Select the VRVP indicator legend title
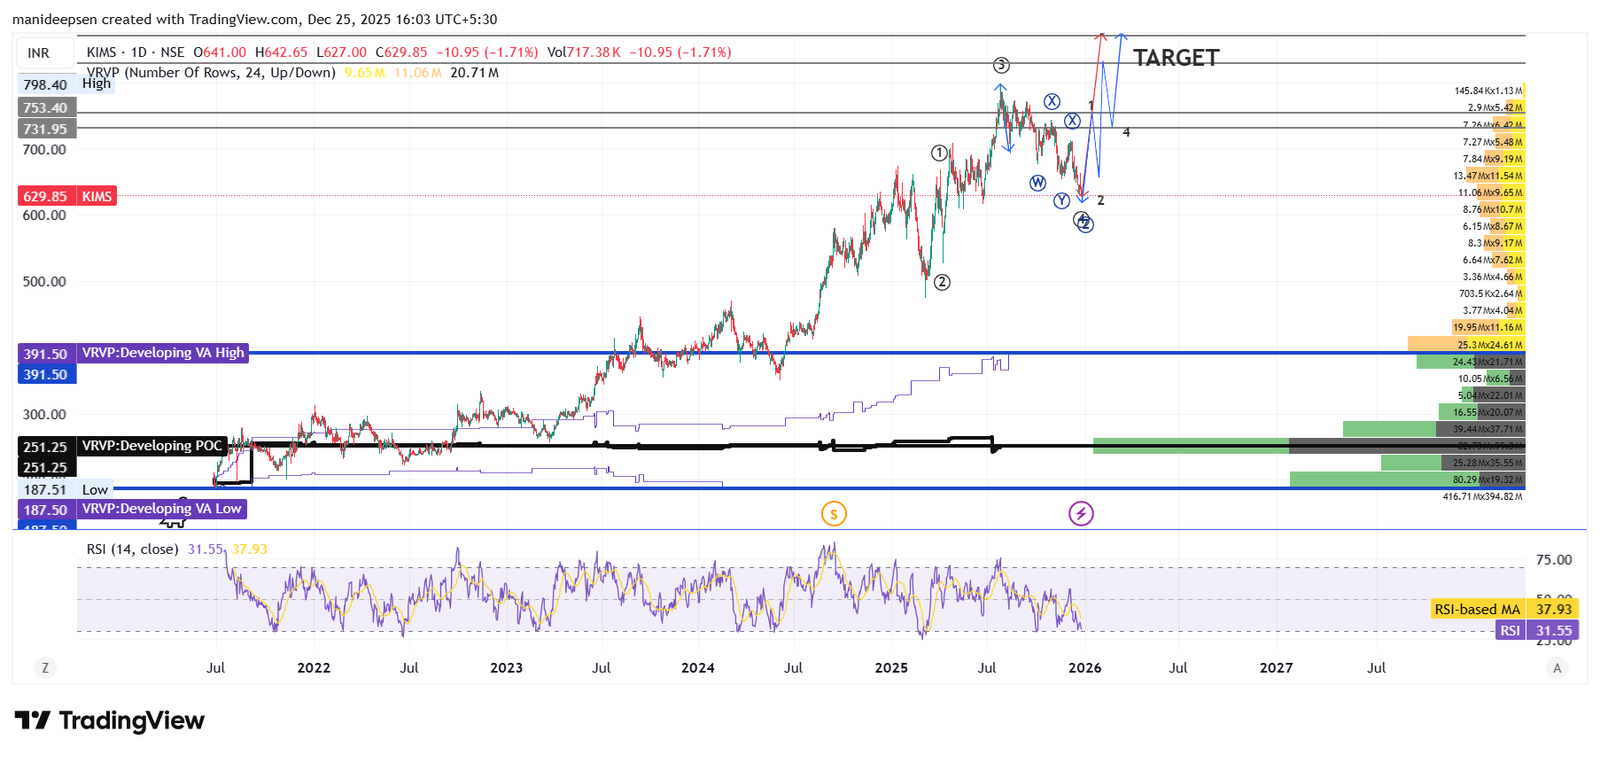Screen dimensions: 1600x757 [210, 72]
